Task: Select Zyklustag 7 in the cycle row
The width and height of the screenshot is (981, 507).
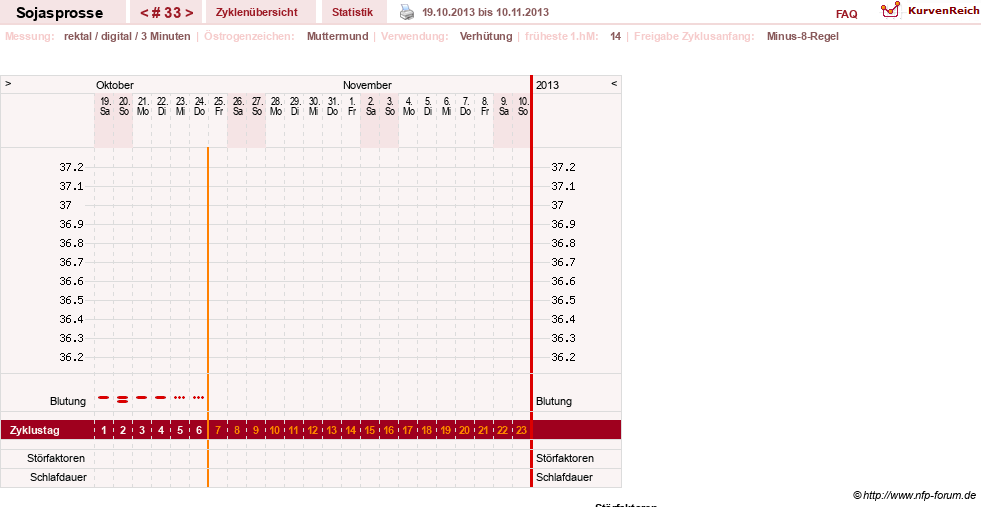Action: pos(218,430)
